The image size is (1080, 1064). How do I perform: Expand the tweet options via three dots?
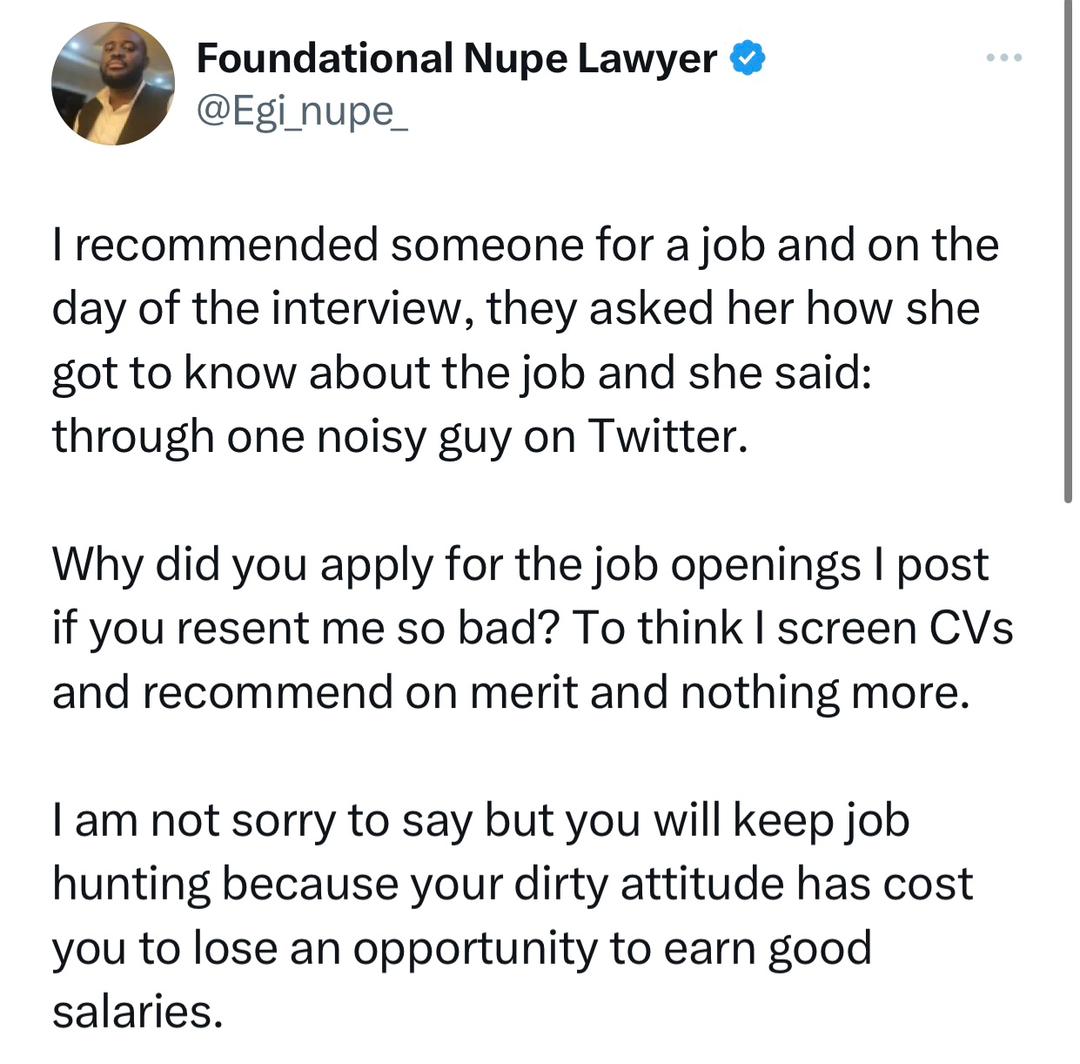(x=1003, y=58)
